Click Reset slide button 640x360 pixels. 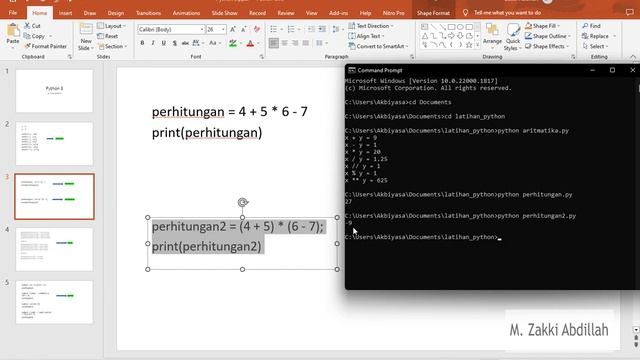click(x=107, y=36)
